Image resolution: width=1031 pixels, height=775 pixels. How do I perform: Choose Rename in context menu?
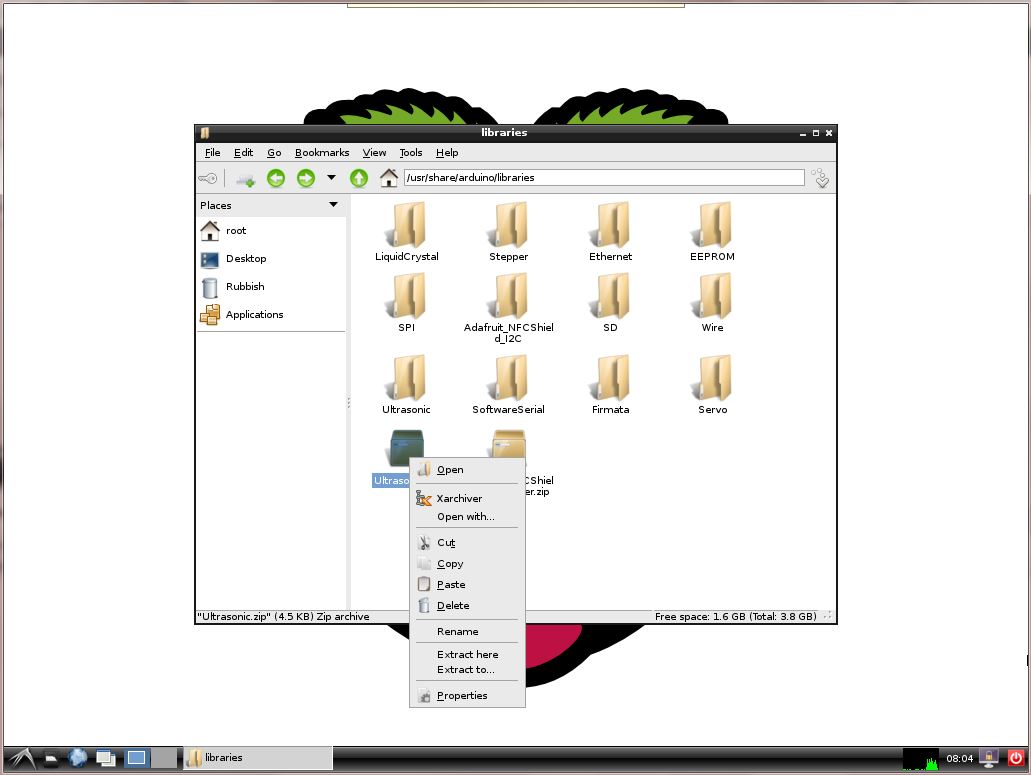coord(467,631)
